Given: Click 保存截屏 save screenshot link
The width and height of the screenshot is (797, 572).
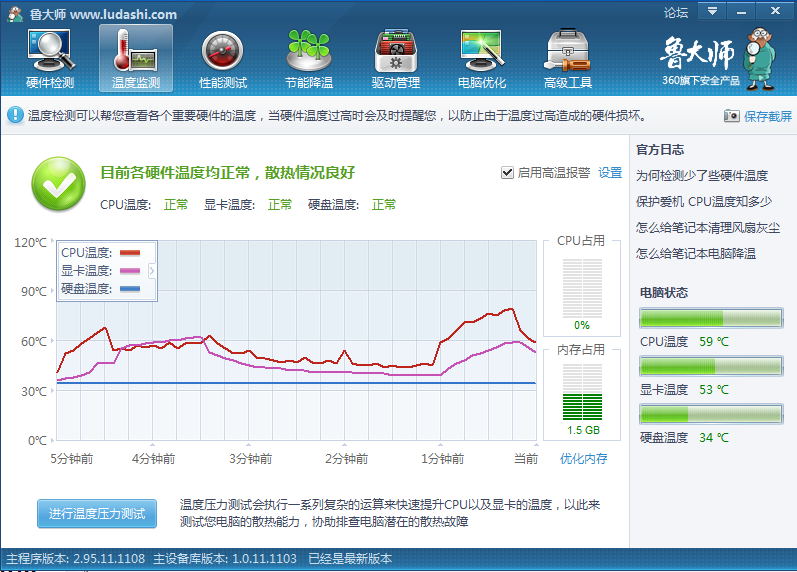Looking at the screenshot, I should coord(768,116).
